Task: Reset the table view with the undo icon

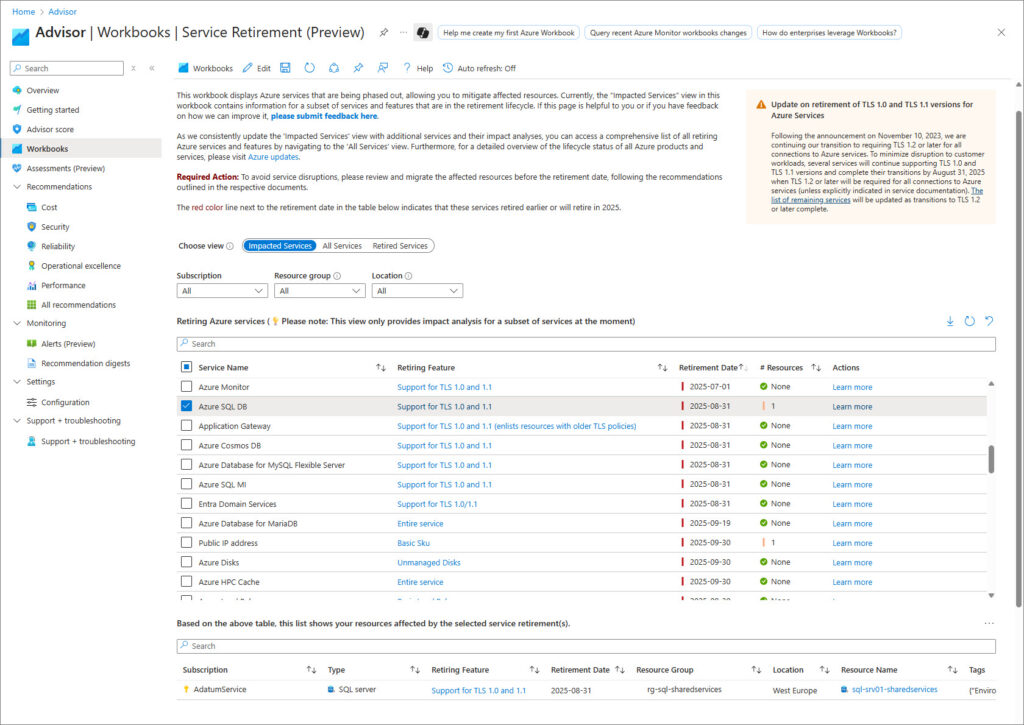Action: pos(990,320)
